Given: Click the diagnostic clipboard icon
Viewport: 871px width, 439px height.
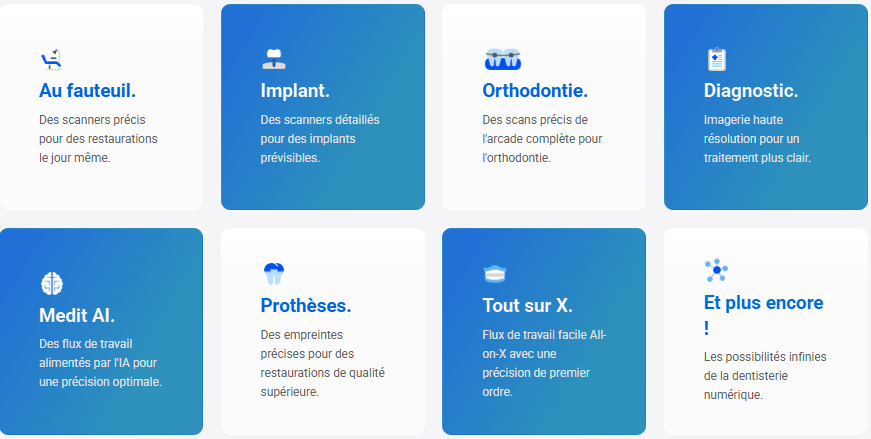Looking at the screenshot, I should pos(716,59).
